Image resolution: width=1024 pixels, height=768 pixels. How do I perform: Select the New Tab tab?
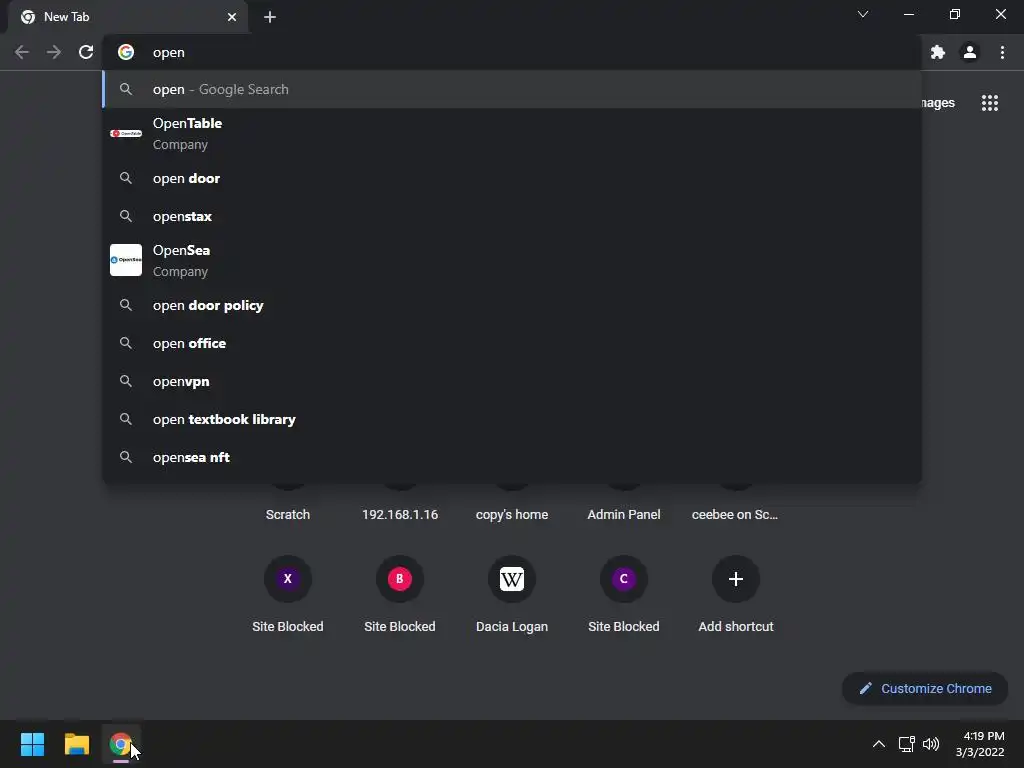[x=127, y=17]
